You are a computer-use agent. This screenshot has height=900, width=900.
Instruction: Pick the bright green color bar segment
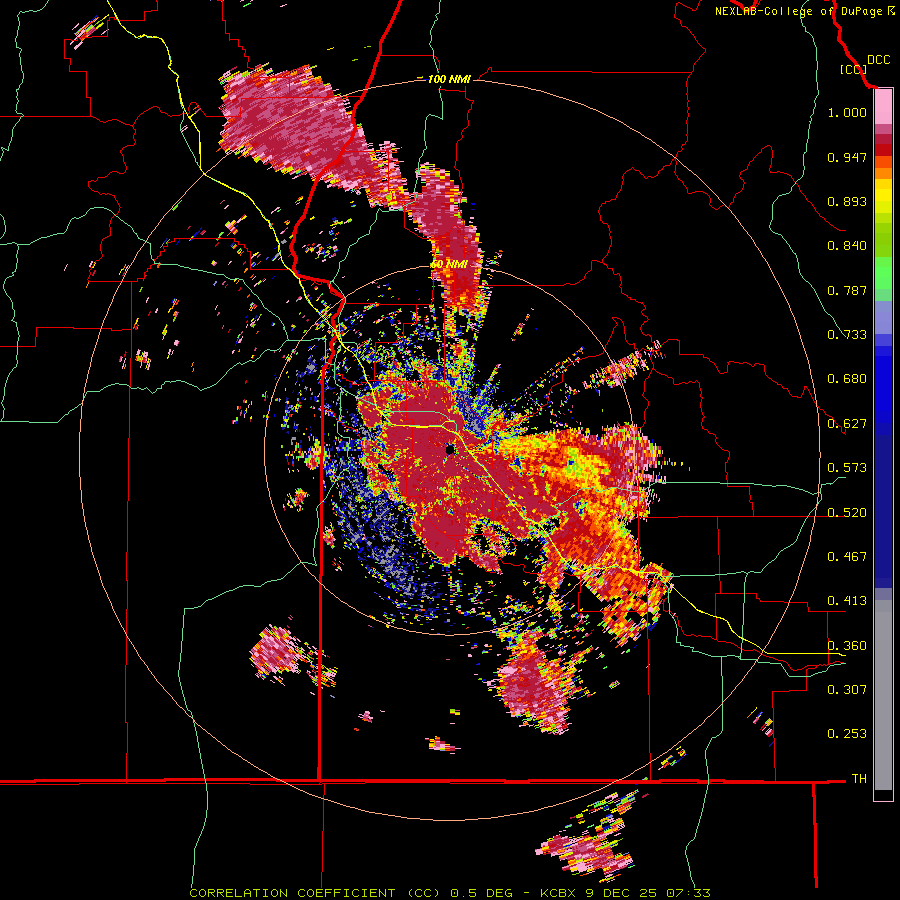click(883, 273)
